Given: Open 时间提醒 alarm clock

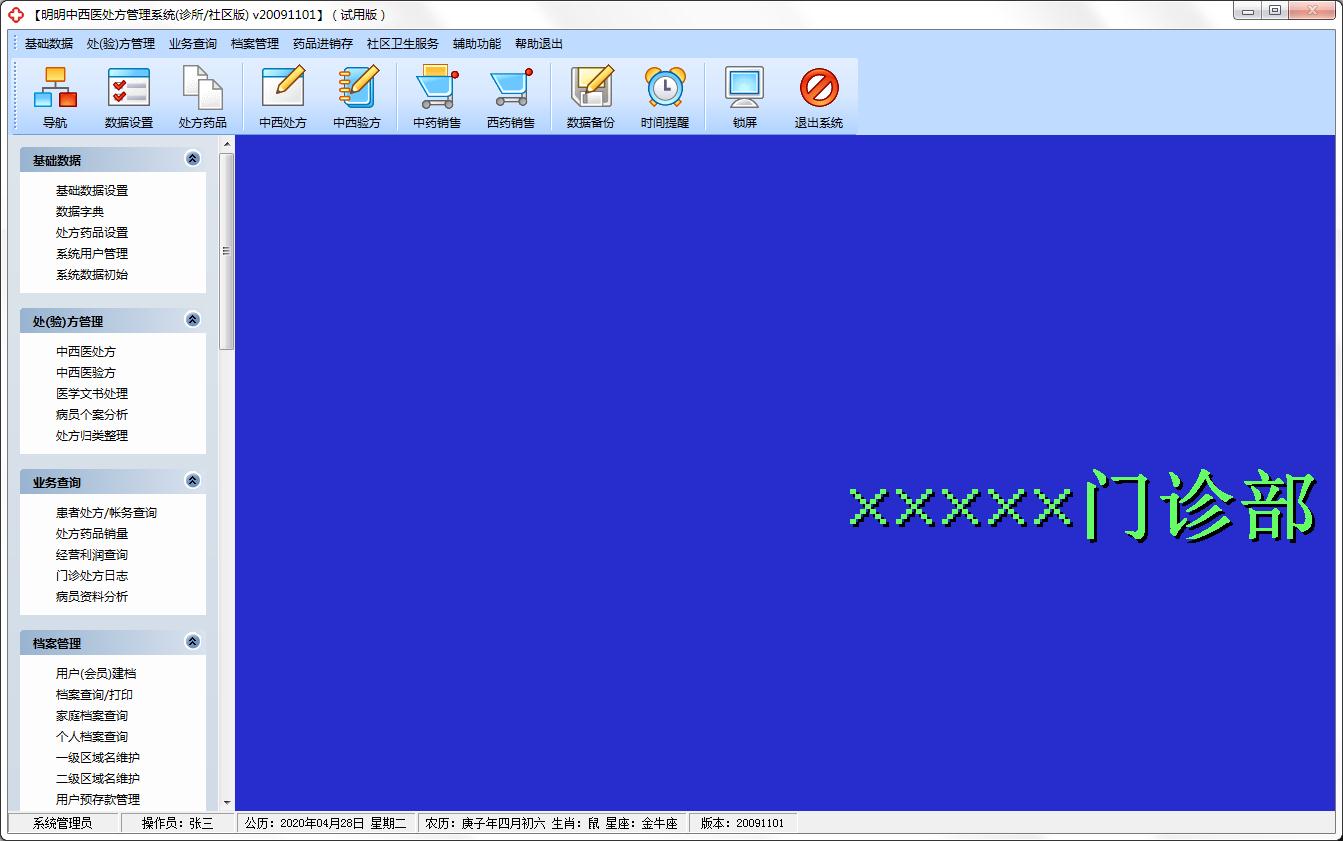Looking at the screenshot, I should click(x=665, y=97).
